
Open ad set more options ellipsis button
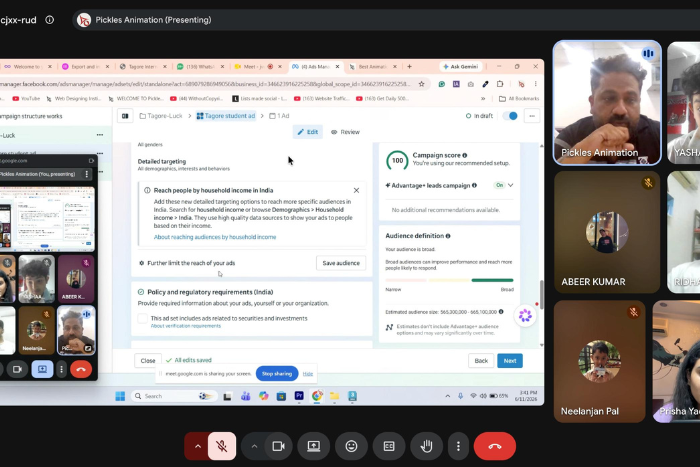point(532,116)
